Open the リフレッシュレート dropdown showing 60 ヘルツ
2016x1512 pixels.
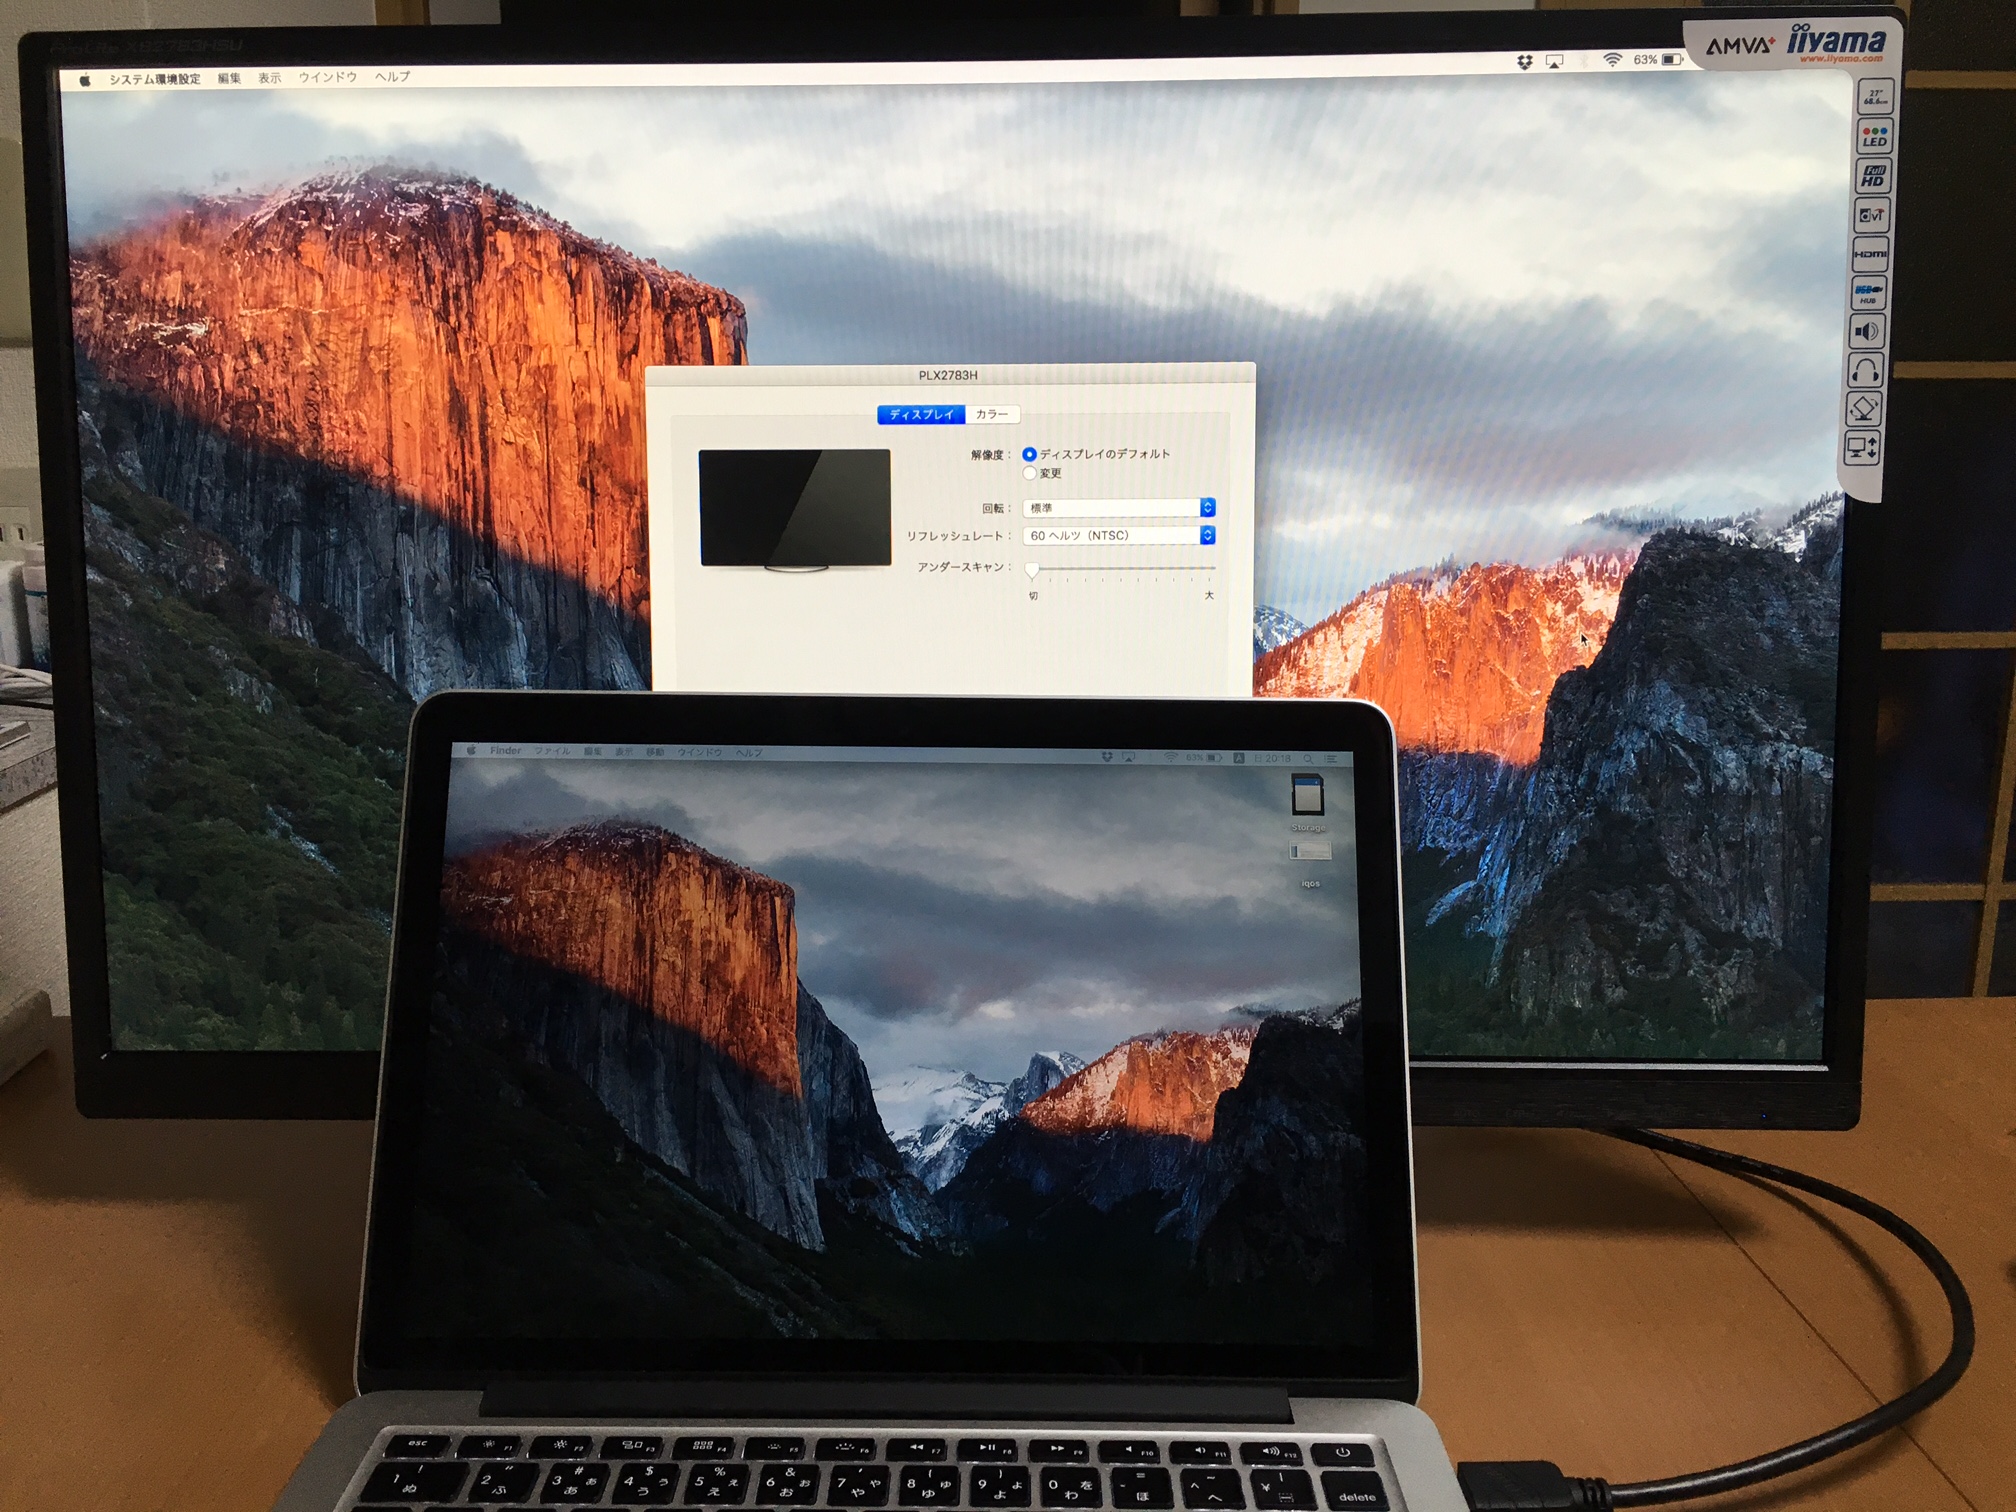(x=1118, y=536)
